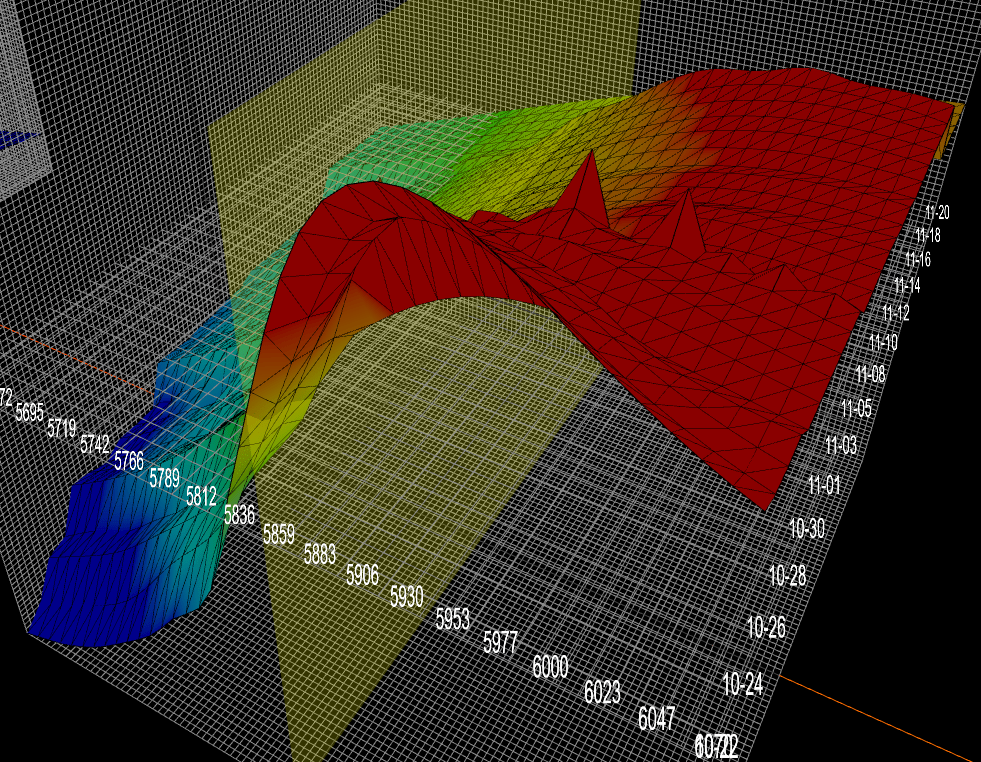Click the 10-24 date axis label
Image resolution: width=981 pixels, height=762 pixels.
(743, 684)
